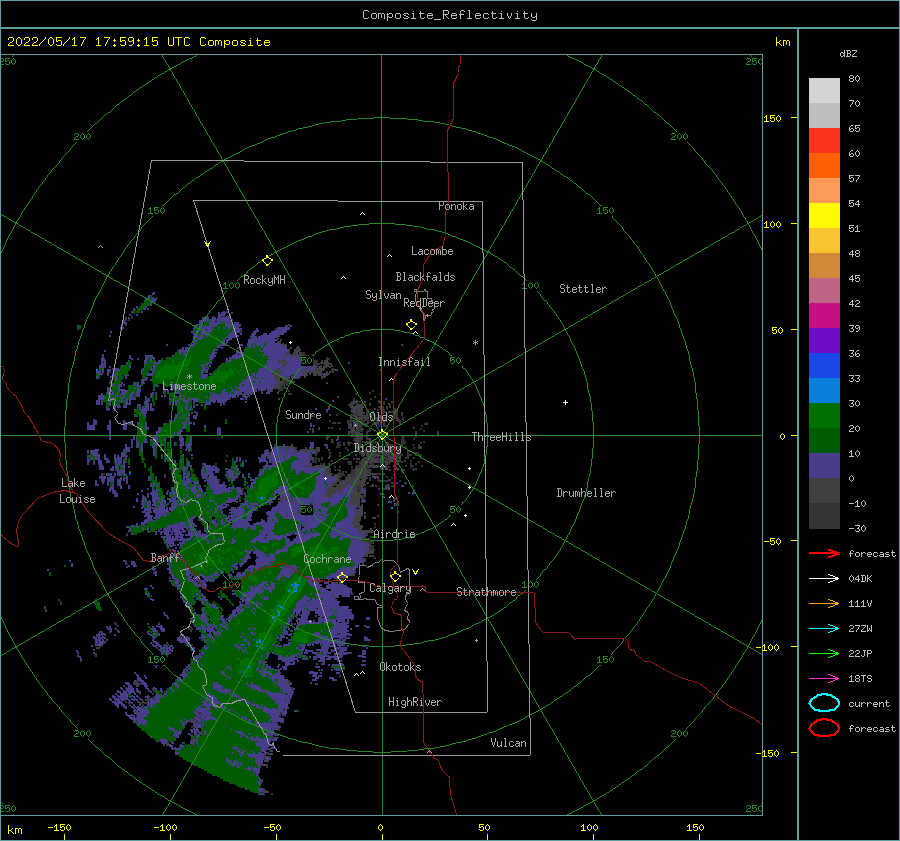Click the Lacombe town label
Viewport: 900px width, 841px height.
(432, 251)
